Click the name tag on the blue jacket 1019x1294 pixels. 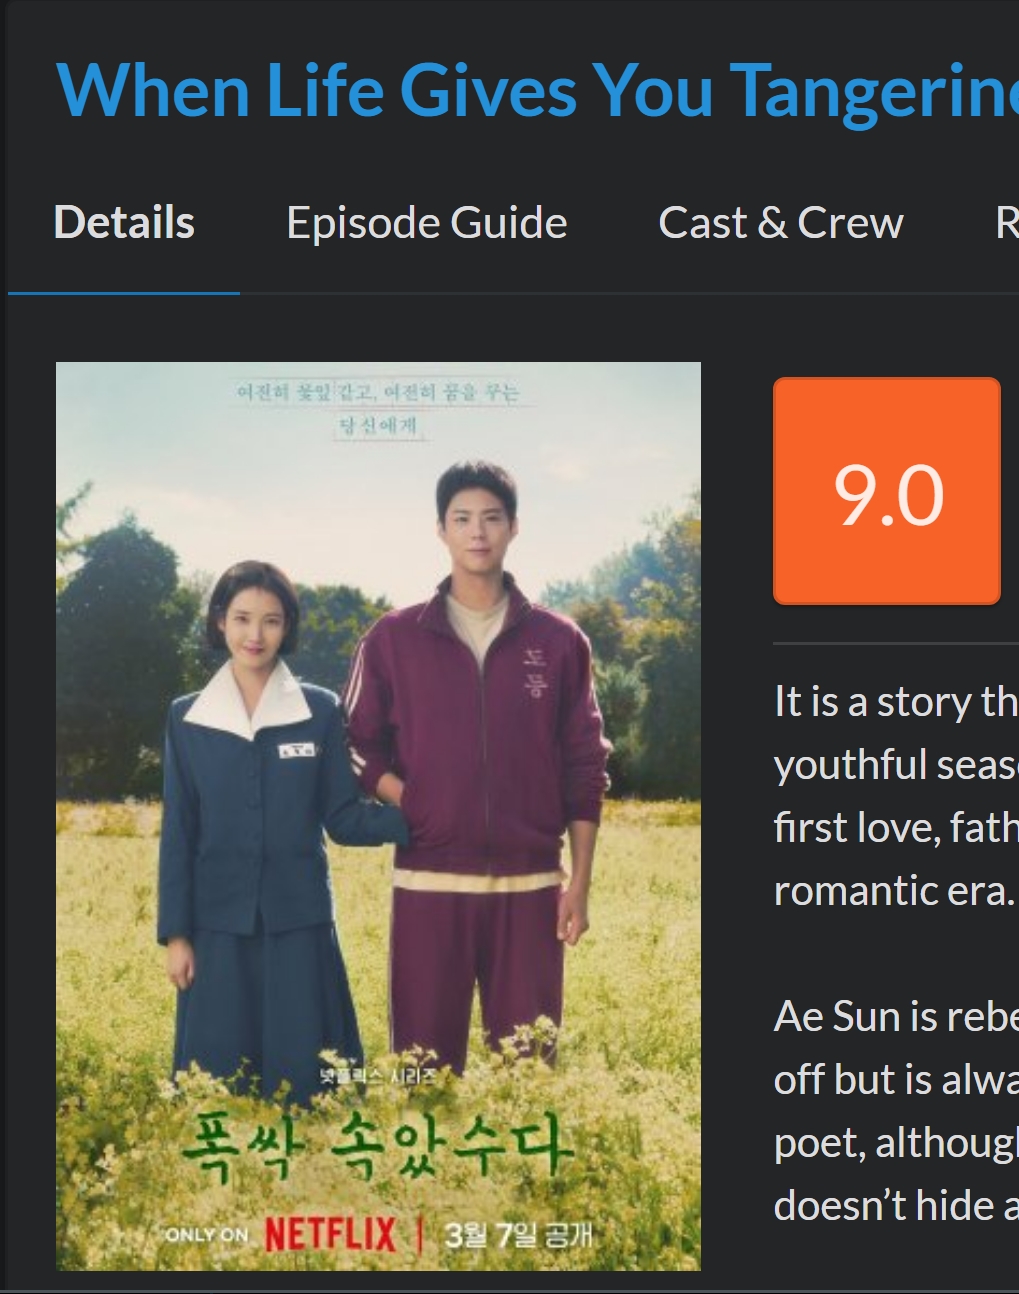click(x=297, y=749)
